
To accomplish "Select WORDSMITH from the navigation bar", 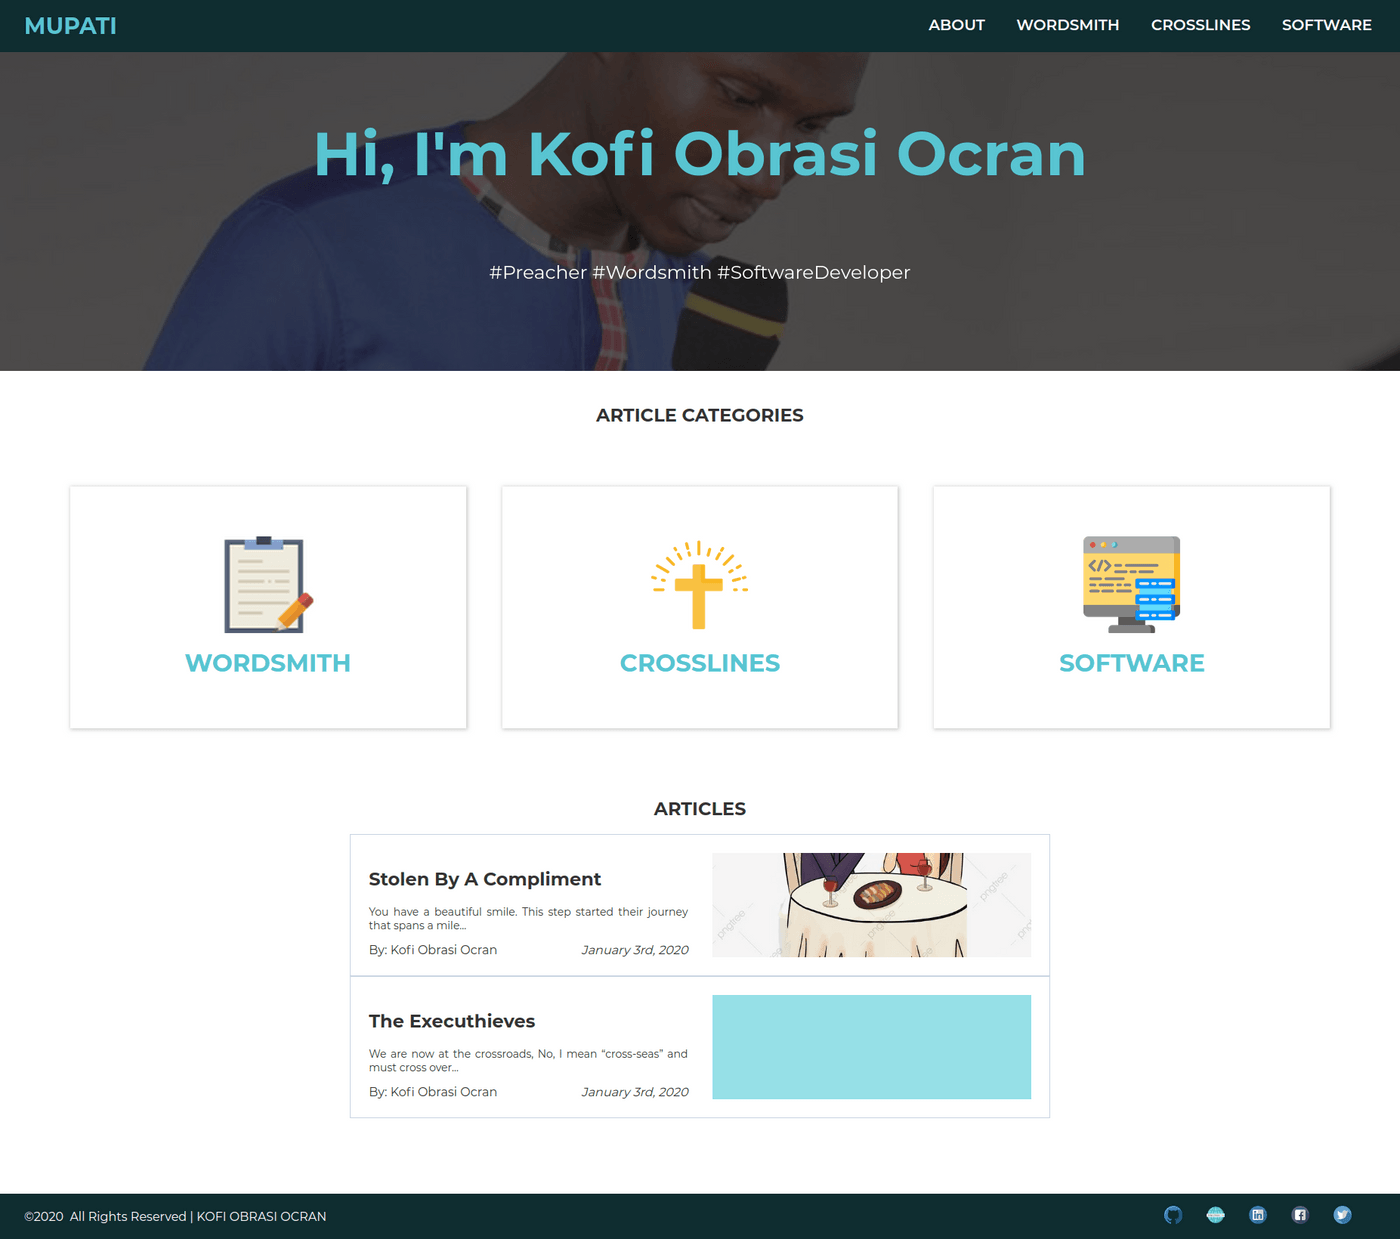I will click(1067, 25).
